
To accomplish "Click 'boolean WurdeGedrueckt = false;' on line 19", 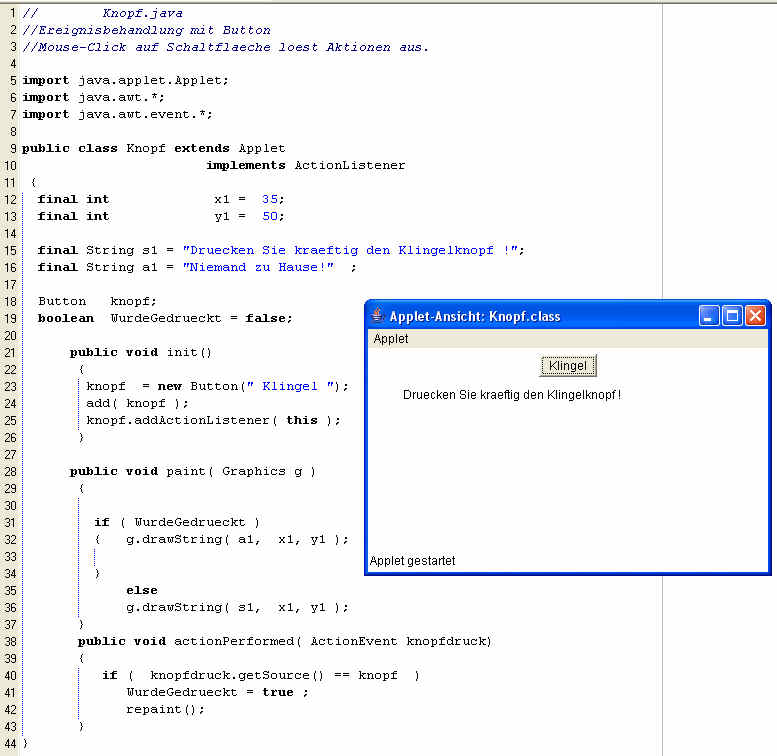I will pyautogui.click(x=165, y=318).
